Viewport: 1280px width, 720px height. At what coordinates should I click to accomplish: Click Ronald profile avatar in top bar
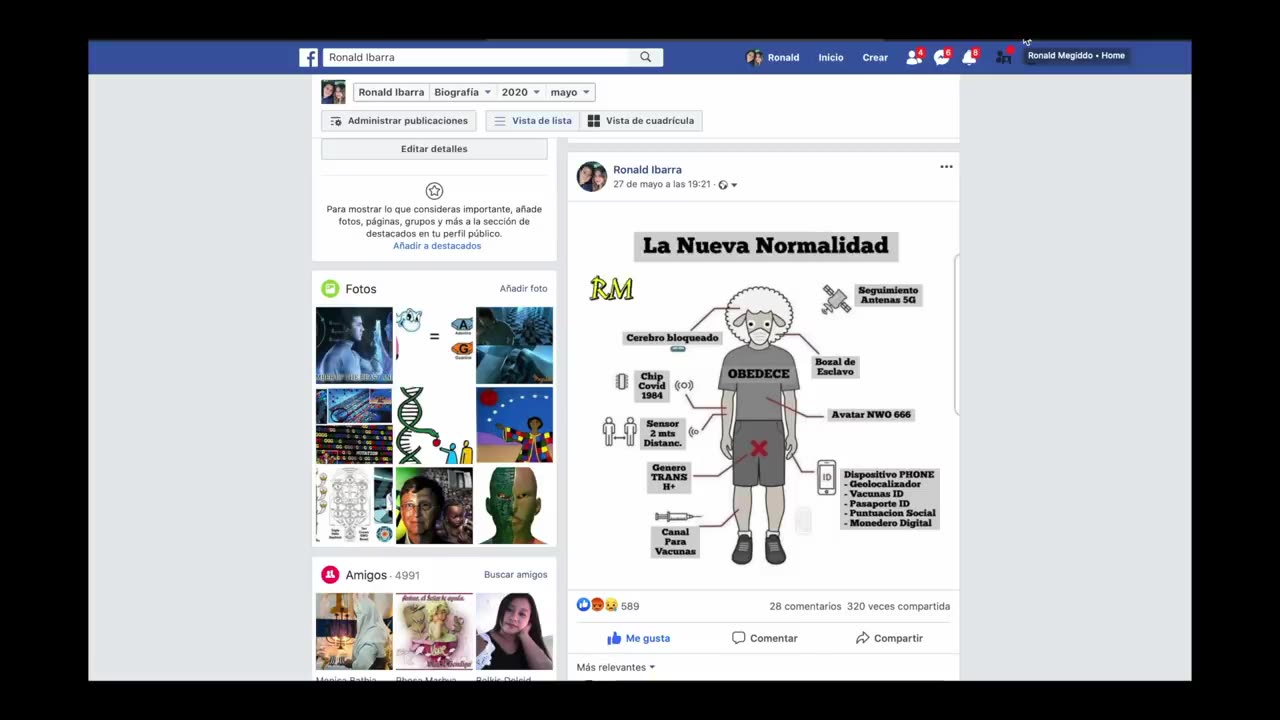point(754,57)
